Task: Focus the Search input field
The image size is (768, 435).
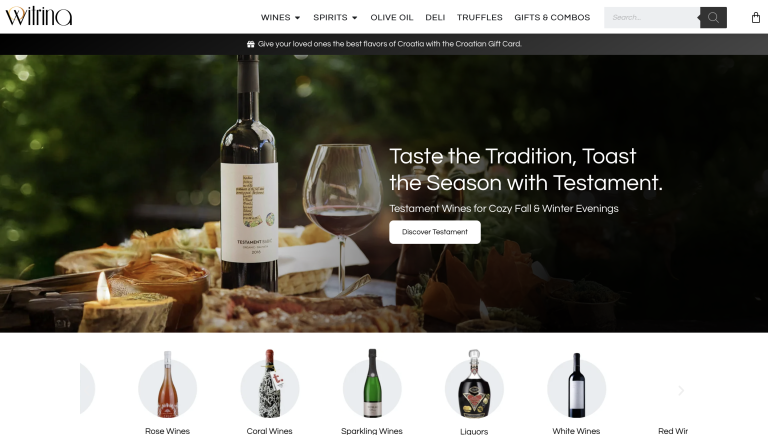Action: click(651, 18)
